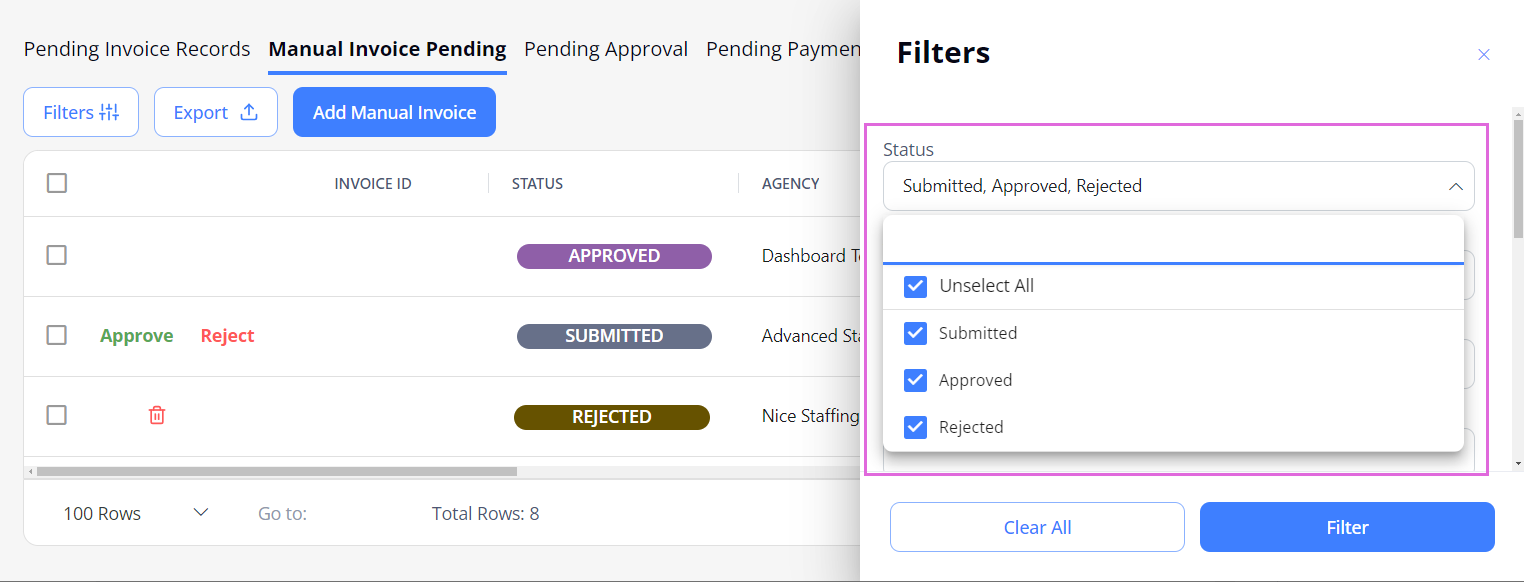The width and height of the screenshot is (1524, 582).
Task: Open the 100 Rows page size dropdown
Action: coord(136,513)
